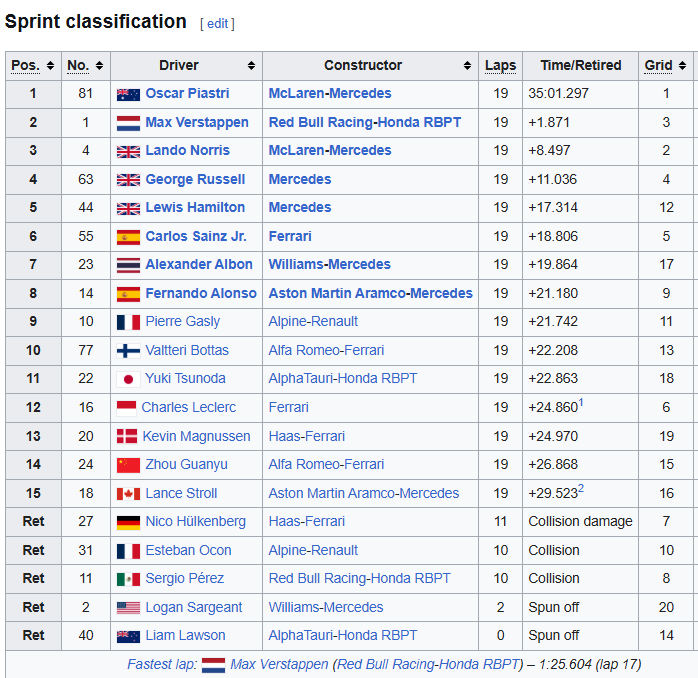Click the Laps column header
This screenshot has width=698, height=678.
(500, 66)
